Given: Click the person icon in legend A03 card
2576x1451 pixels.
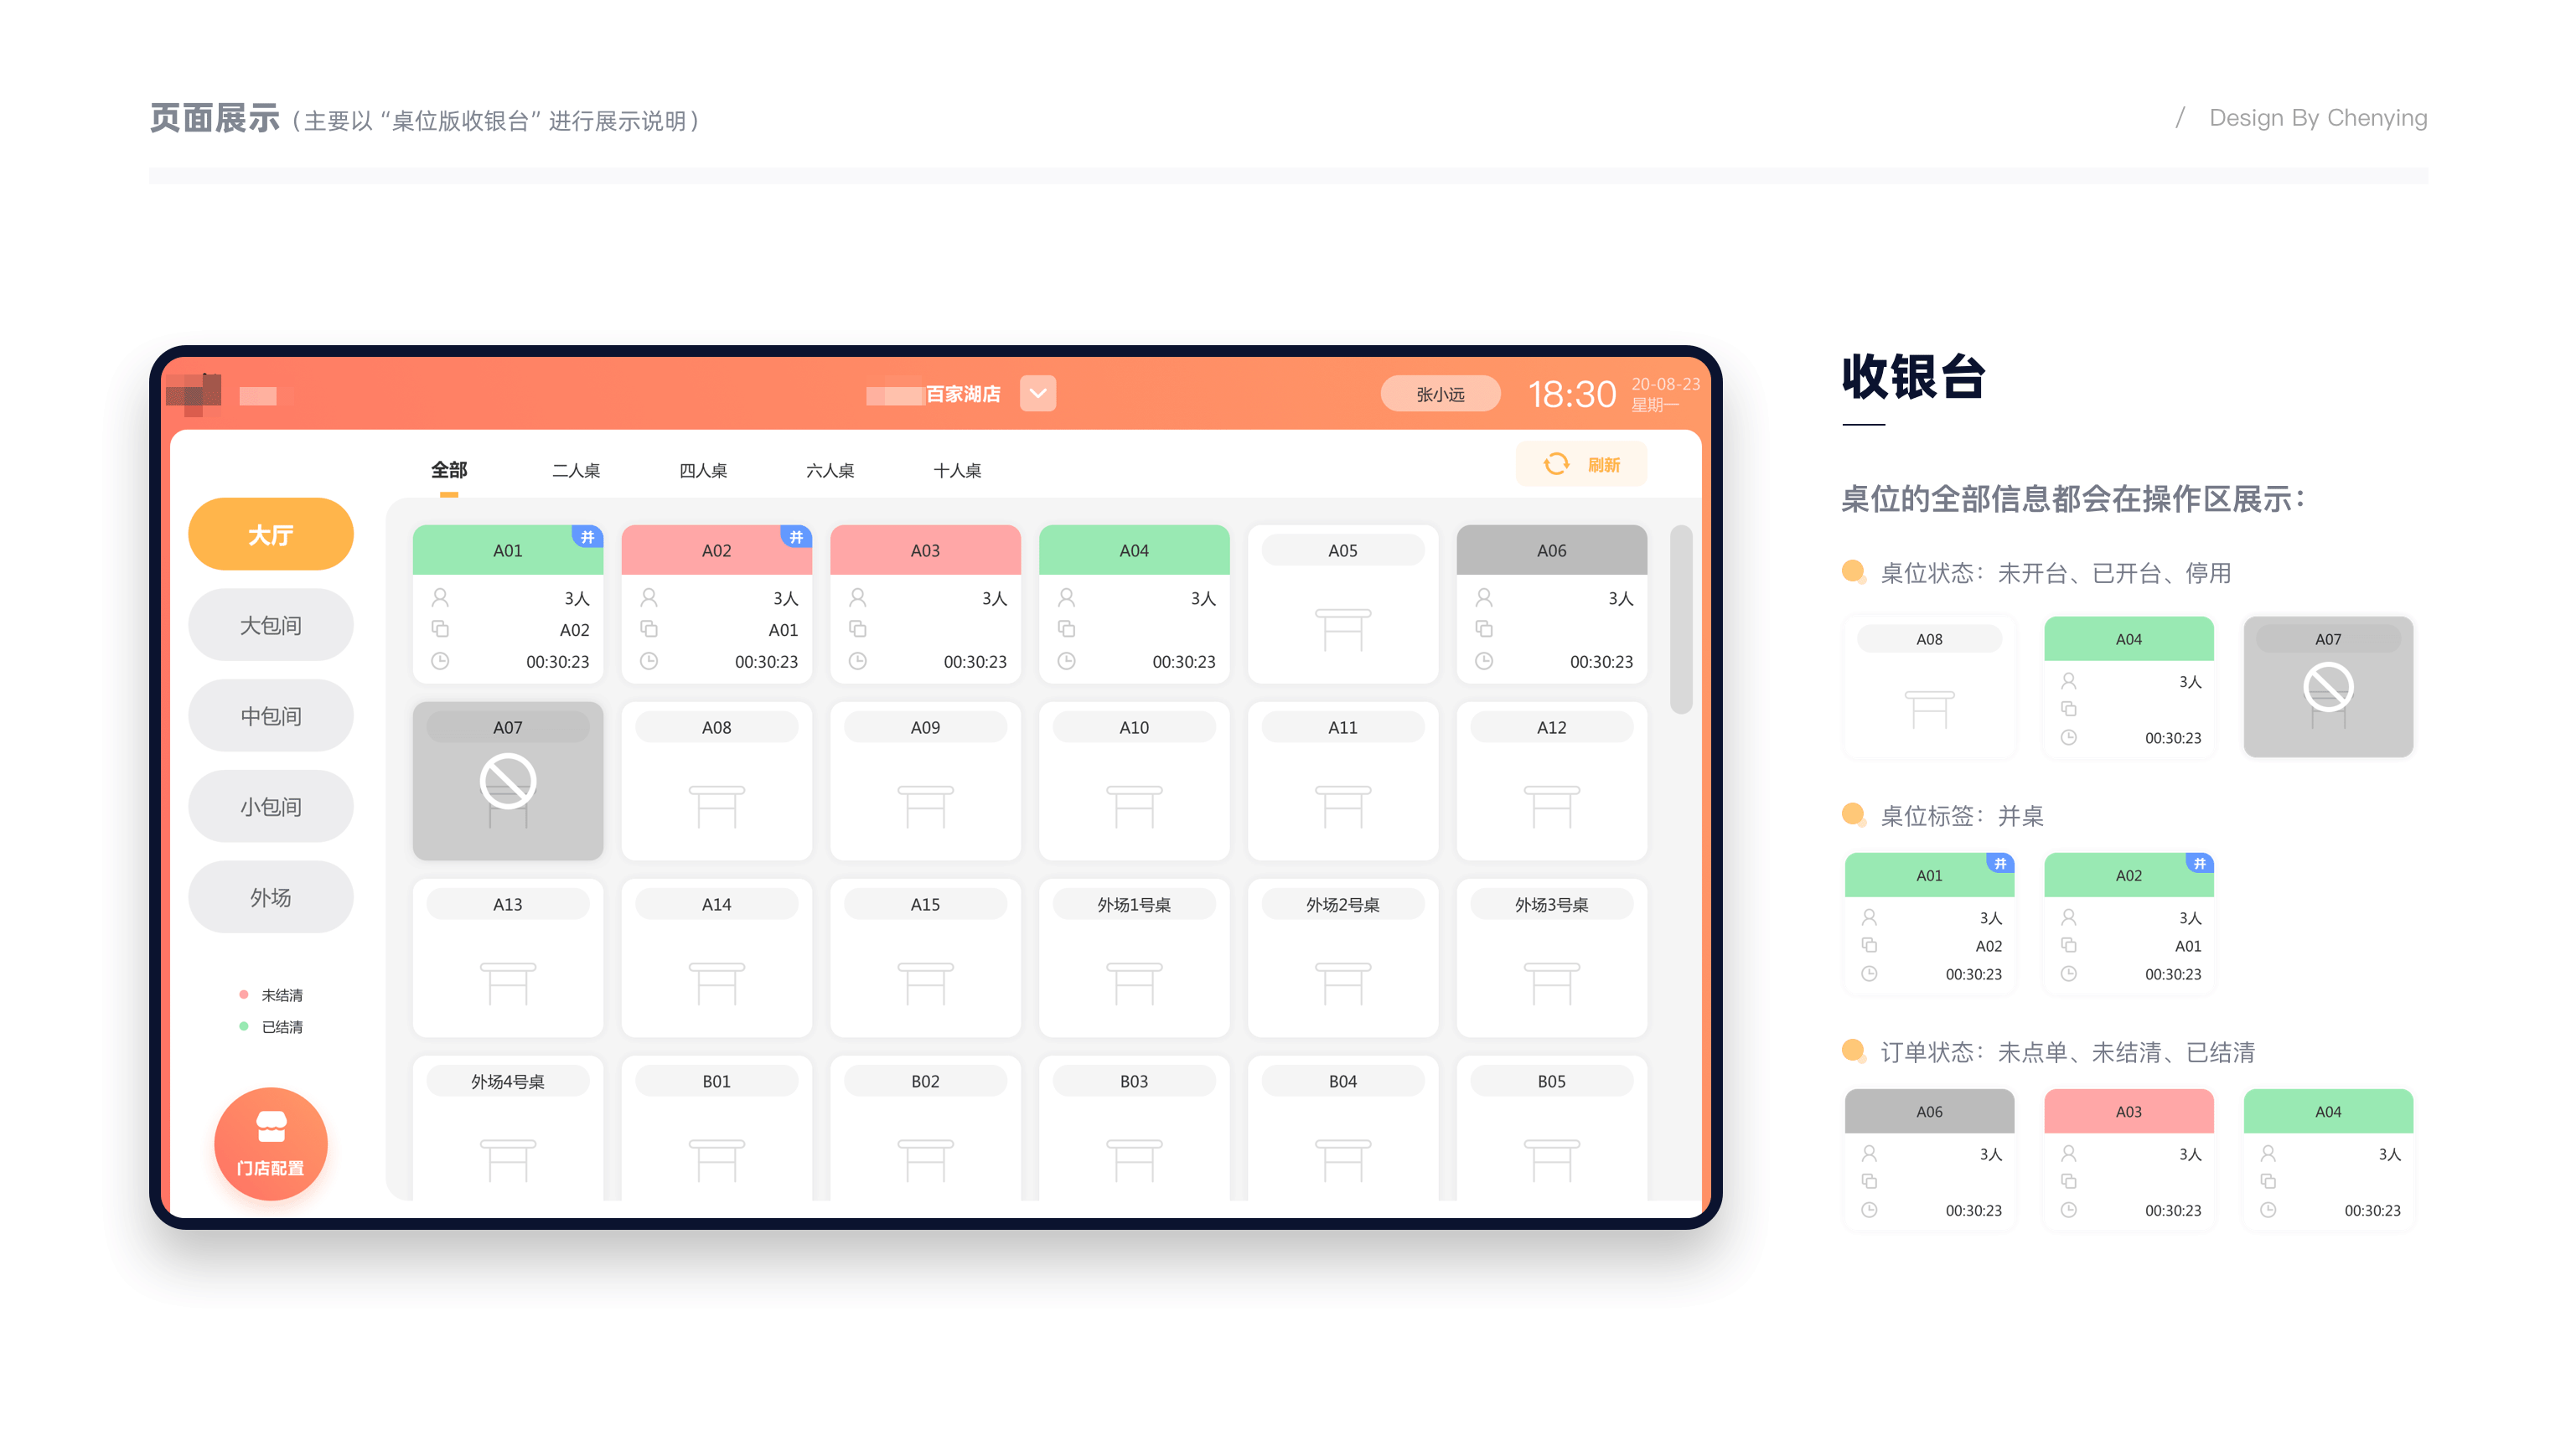Looking at the screenshot, I should [2069, 1153].
